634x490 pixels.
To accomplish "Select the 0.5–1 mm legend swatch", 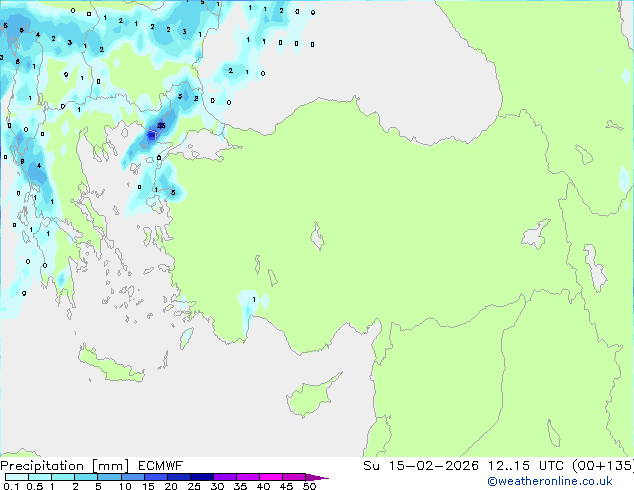I will (x=40, y=477).
